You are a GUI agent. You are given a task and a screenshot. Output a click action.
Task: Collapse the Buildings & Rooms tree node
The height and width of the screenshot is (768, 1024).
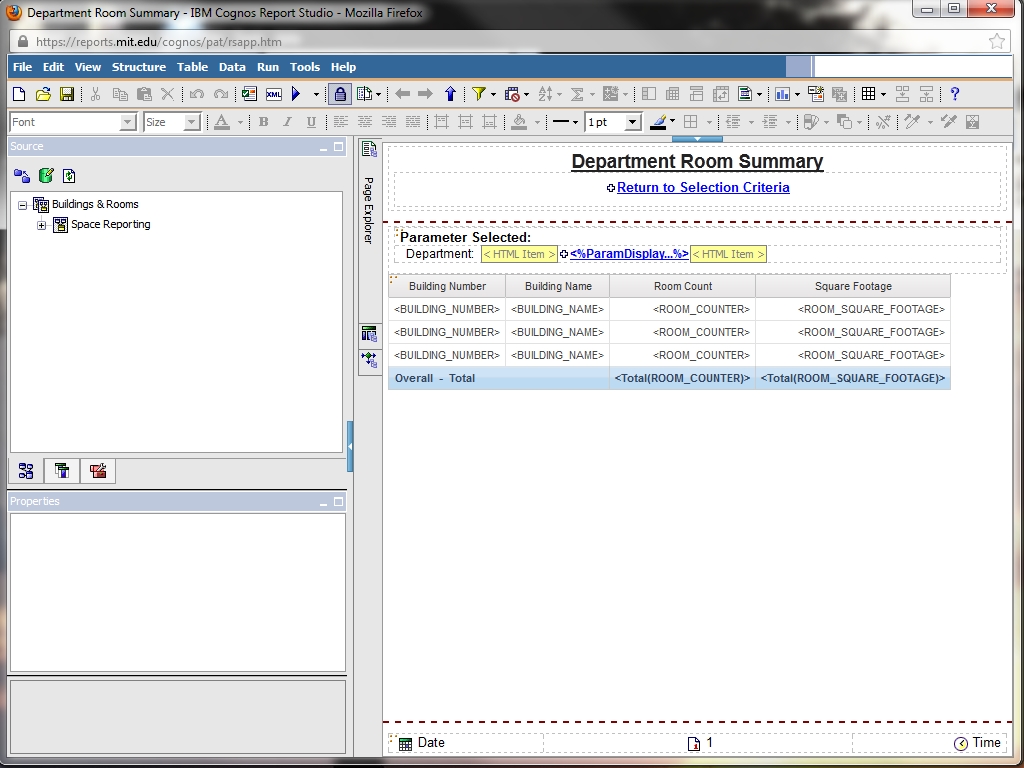coord(23,205)
